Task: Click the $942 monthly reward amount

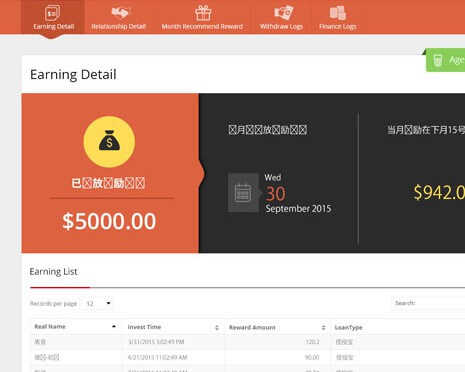Action: (439, 193)
